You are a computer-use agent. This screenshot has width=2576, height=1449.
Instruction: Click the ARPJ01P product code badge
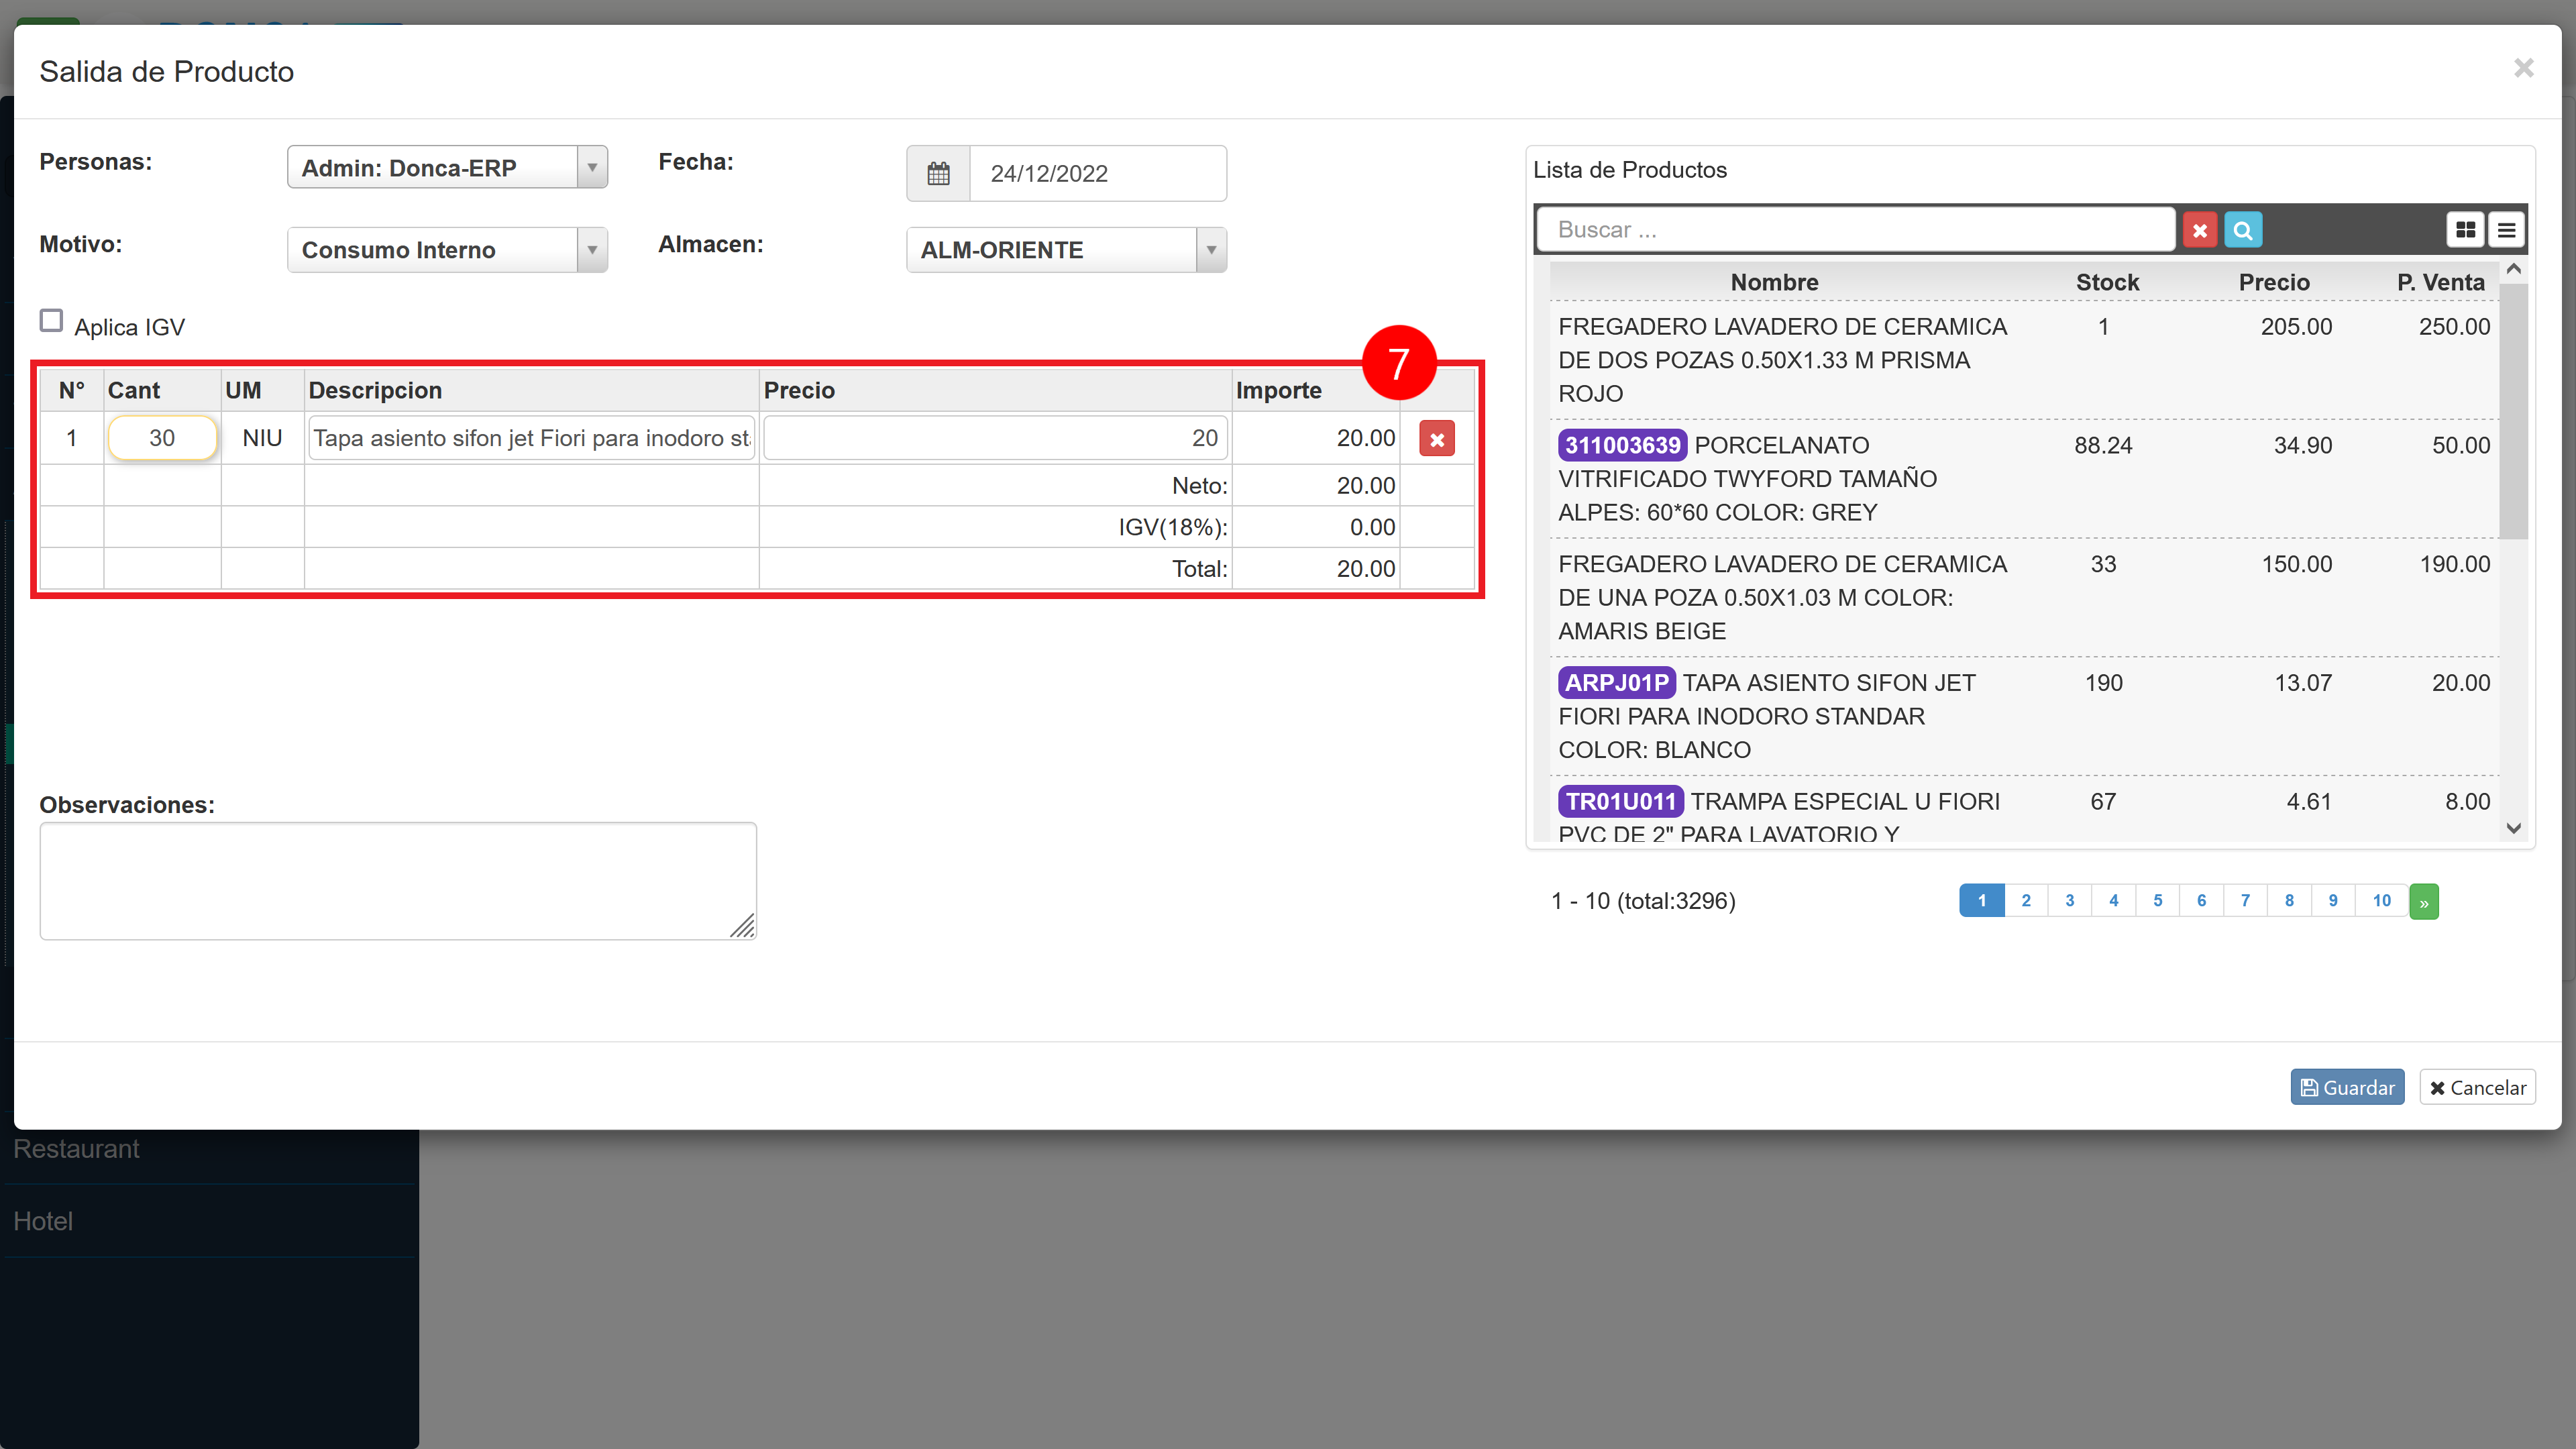(x=1616, y=683)
